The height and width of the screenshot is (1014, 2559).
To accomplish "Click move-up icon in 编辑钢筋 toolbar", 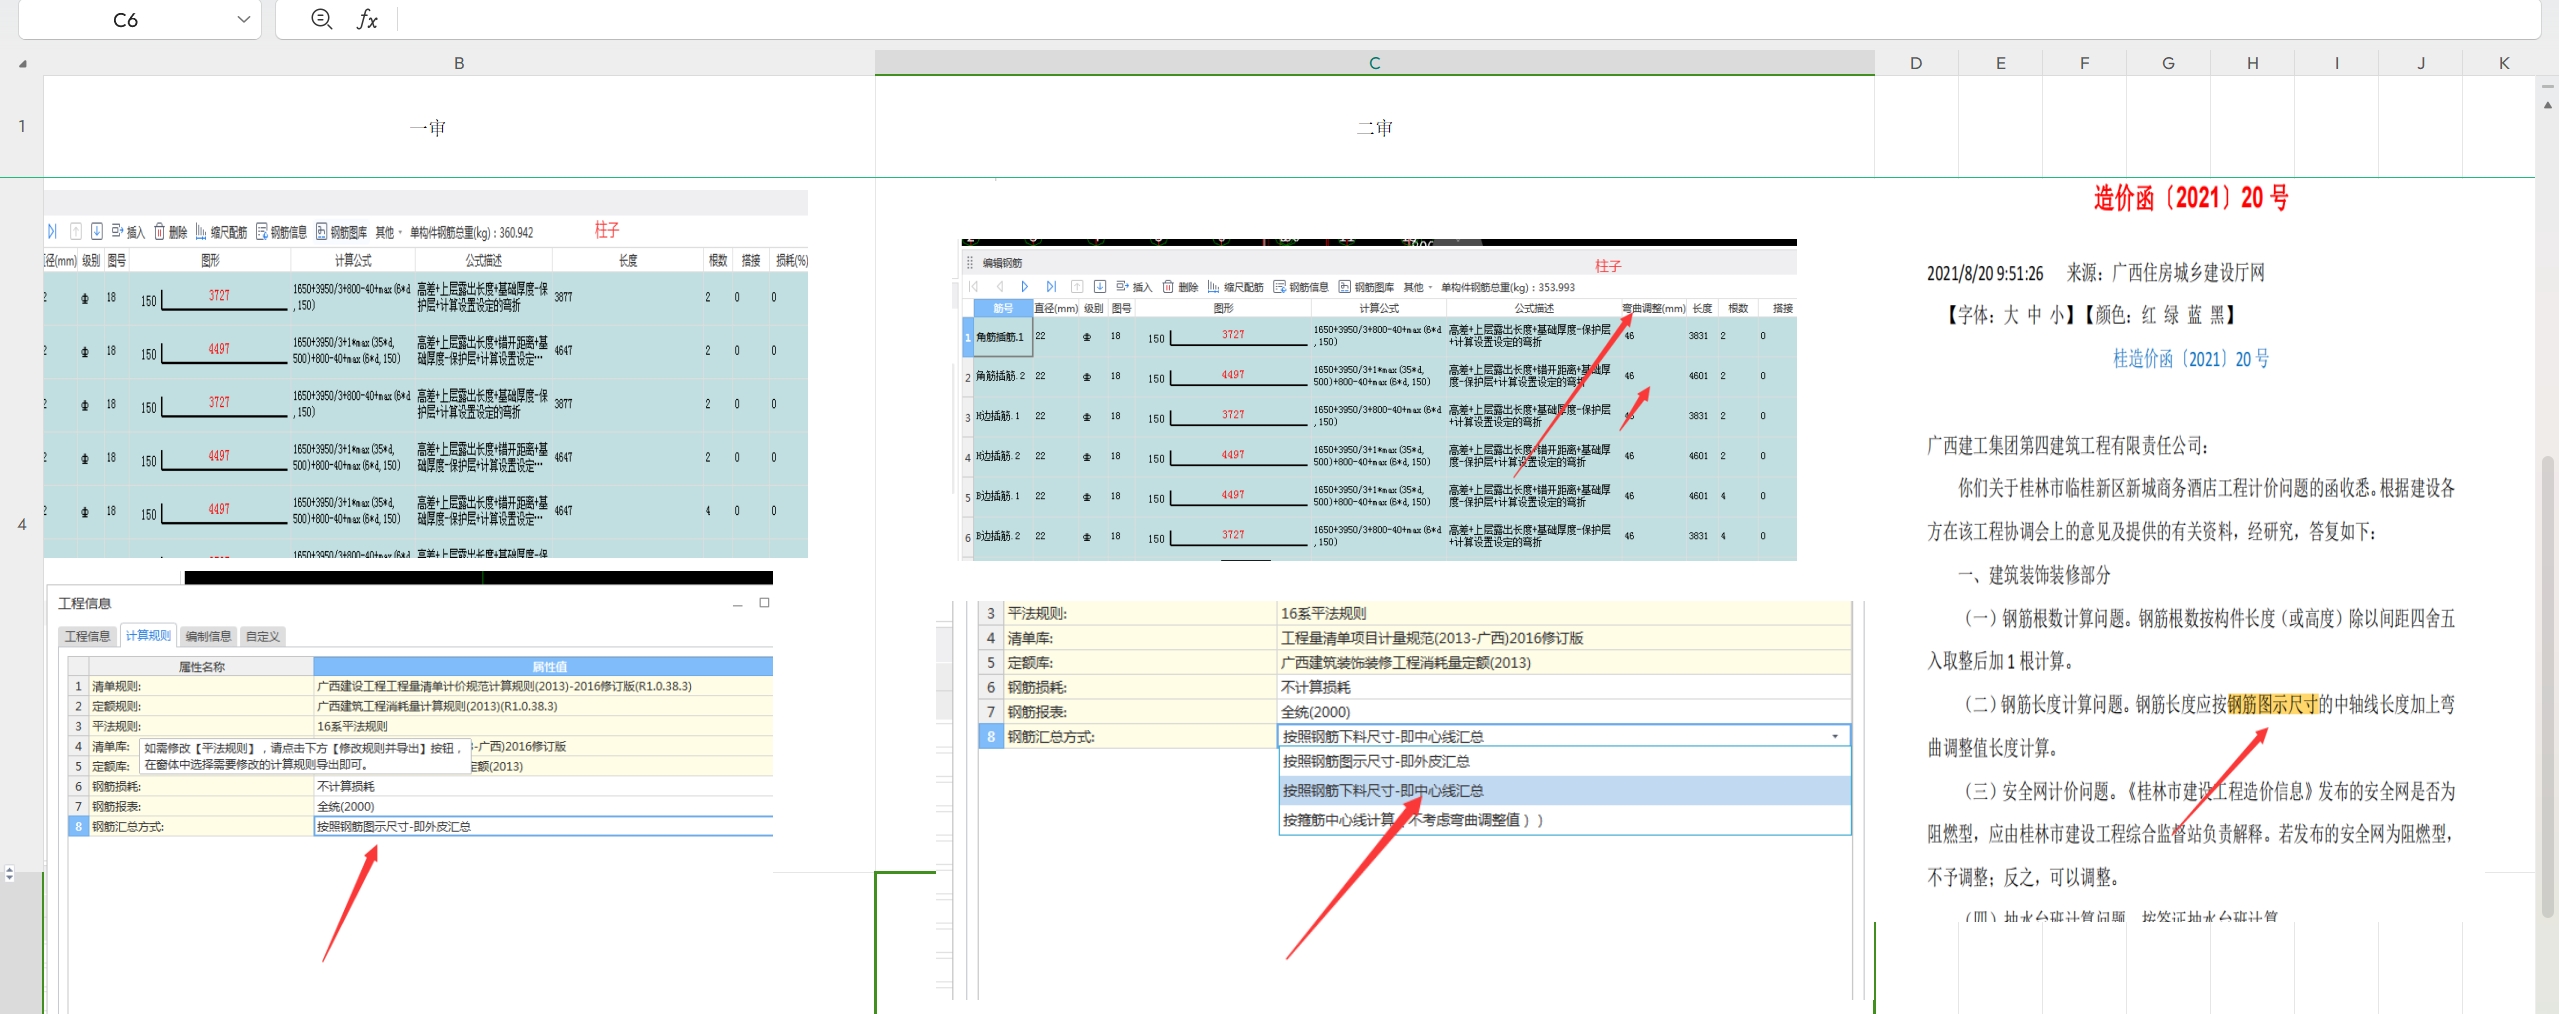I will pos(1076,286).
